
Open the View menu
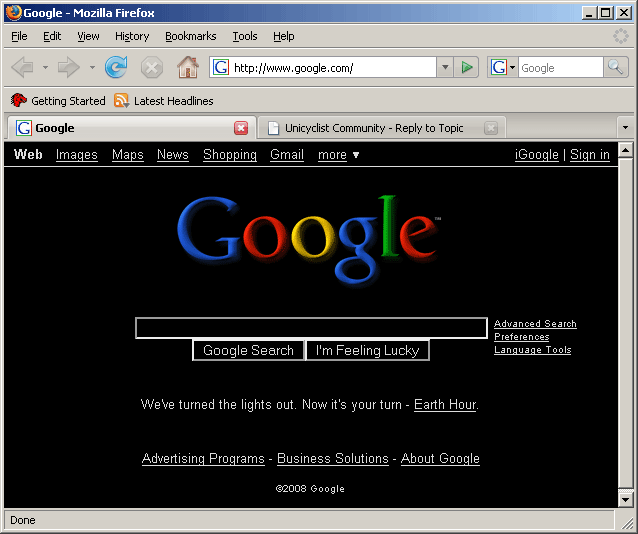88,36
